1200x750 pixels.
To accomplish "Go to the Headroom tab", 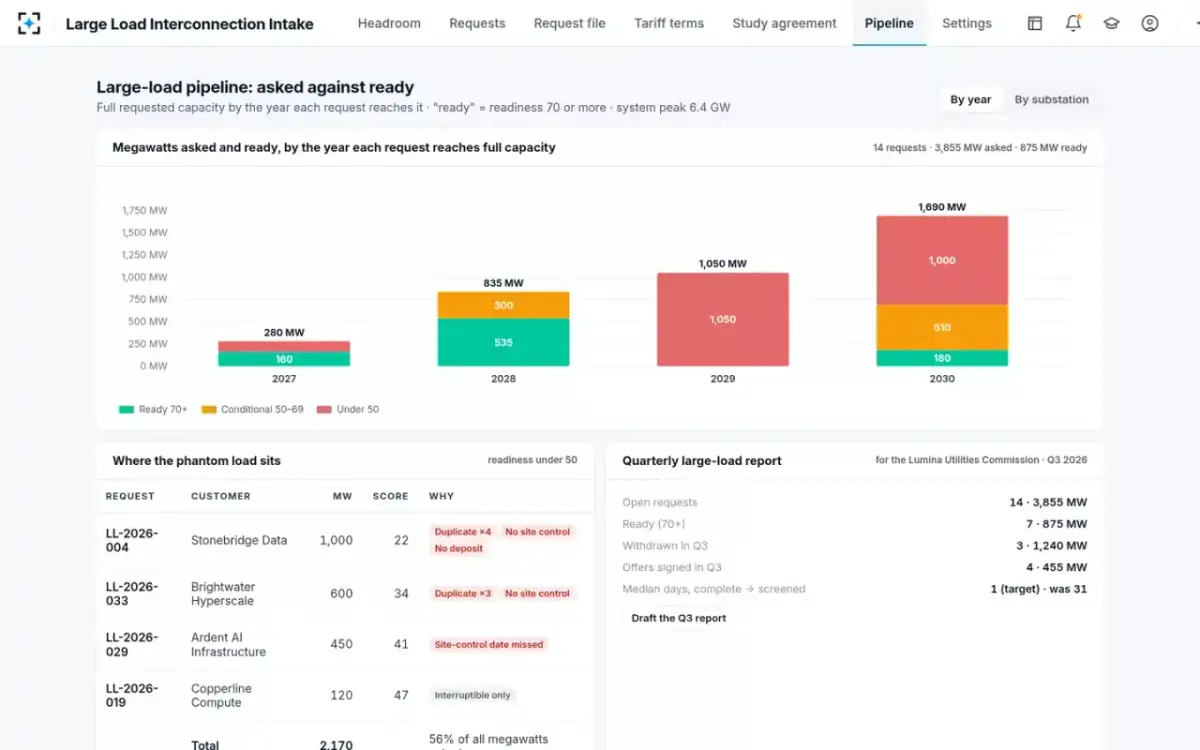I will point(389,23).
